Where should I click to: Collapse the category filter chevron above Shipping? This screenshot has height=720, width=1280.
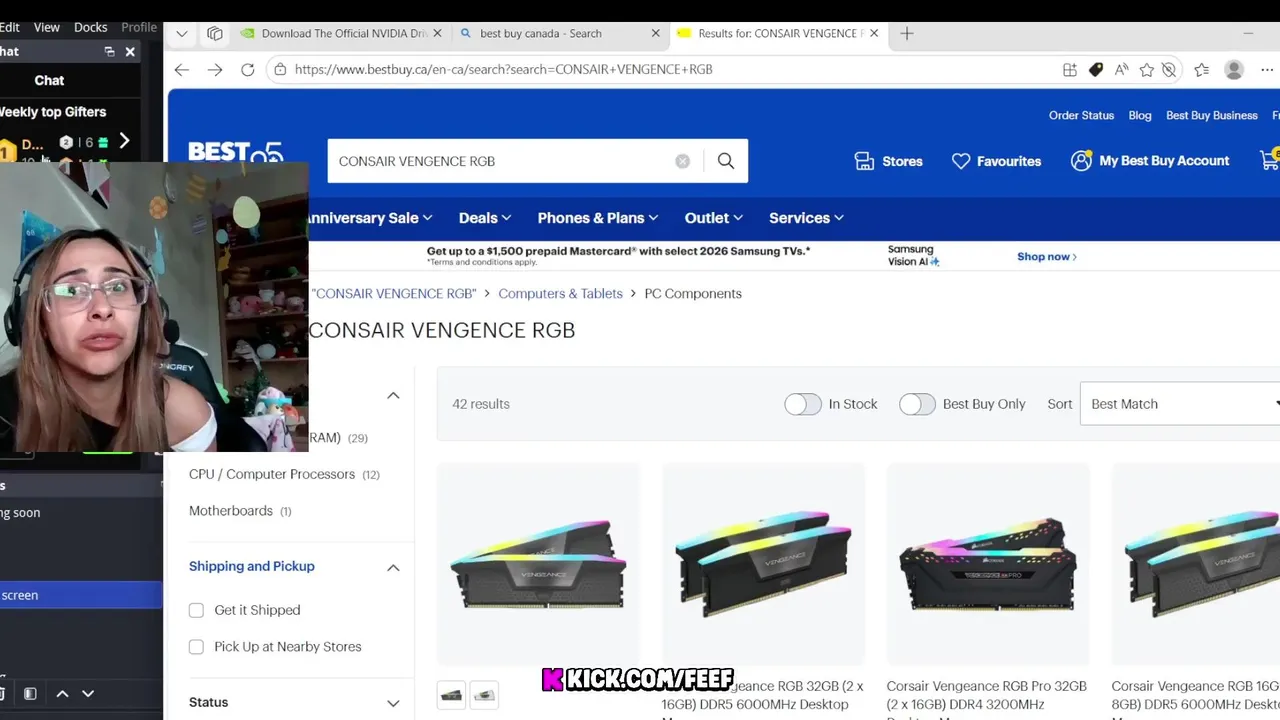coord(393,396)
